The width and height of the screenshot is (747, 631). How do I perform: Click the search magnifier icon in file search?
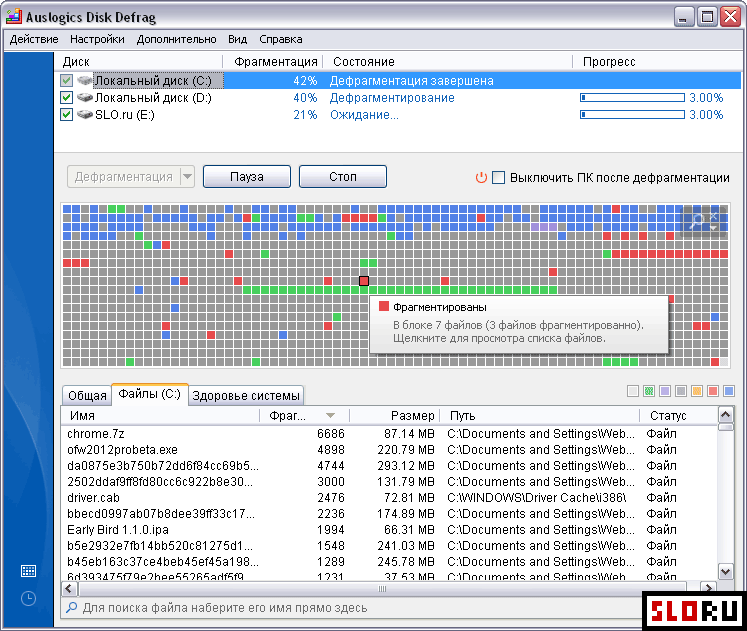tap(71, 608)
